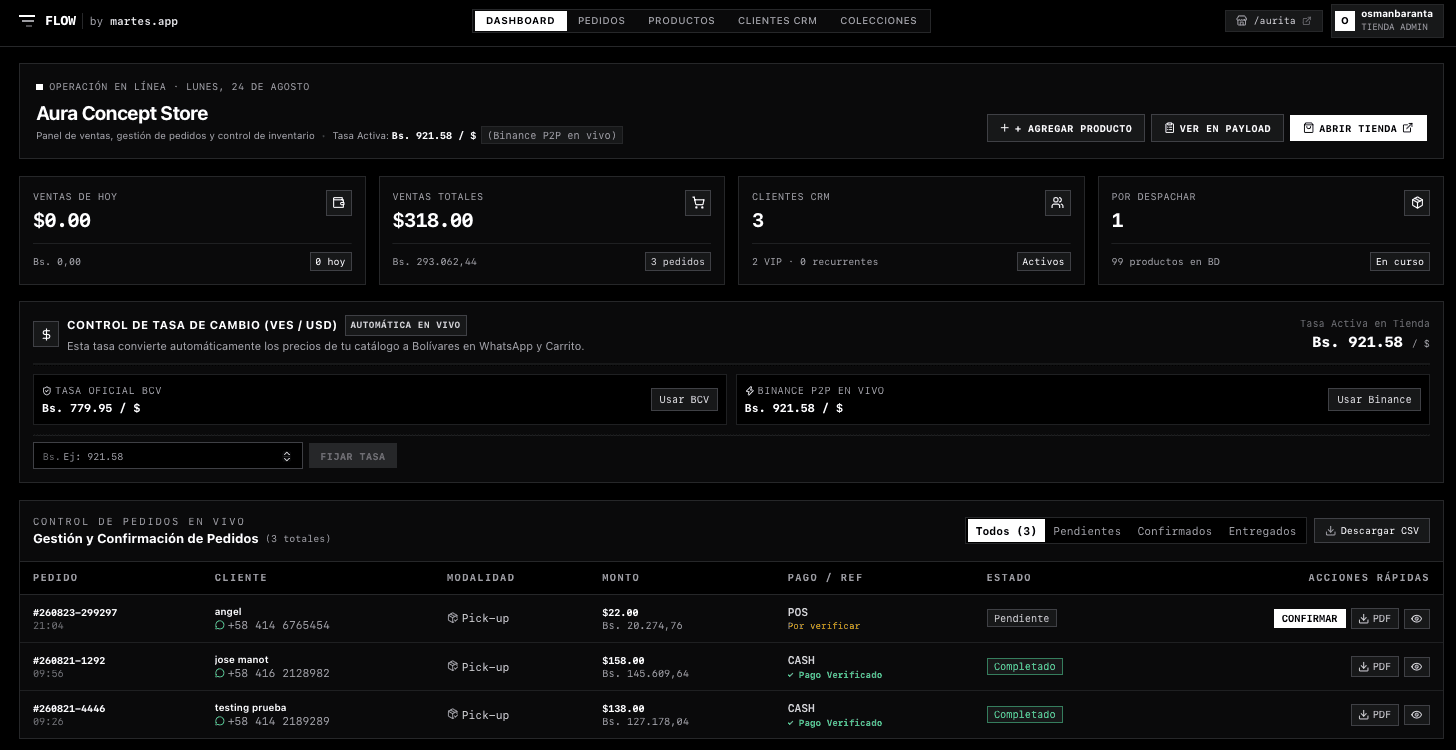View details of order #260821-1292 via eye icon

point(1417,667)
